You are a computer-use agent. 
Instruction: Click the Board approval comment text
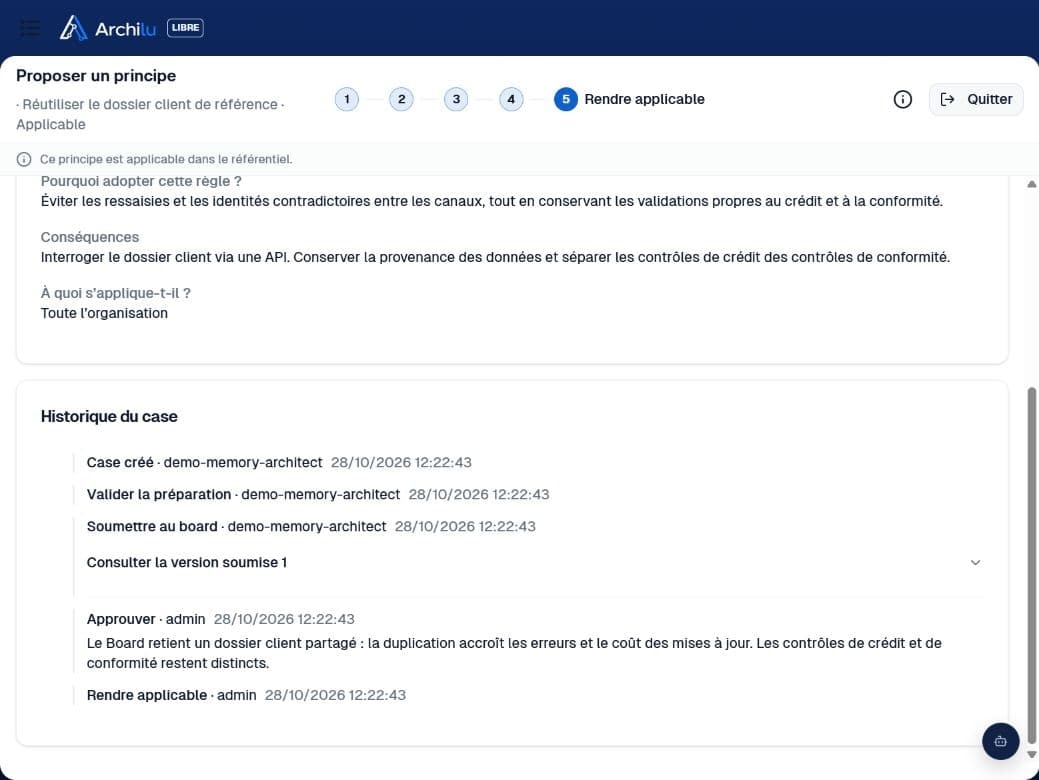coord(514,653)
